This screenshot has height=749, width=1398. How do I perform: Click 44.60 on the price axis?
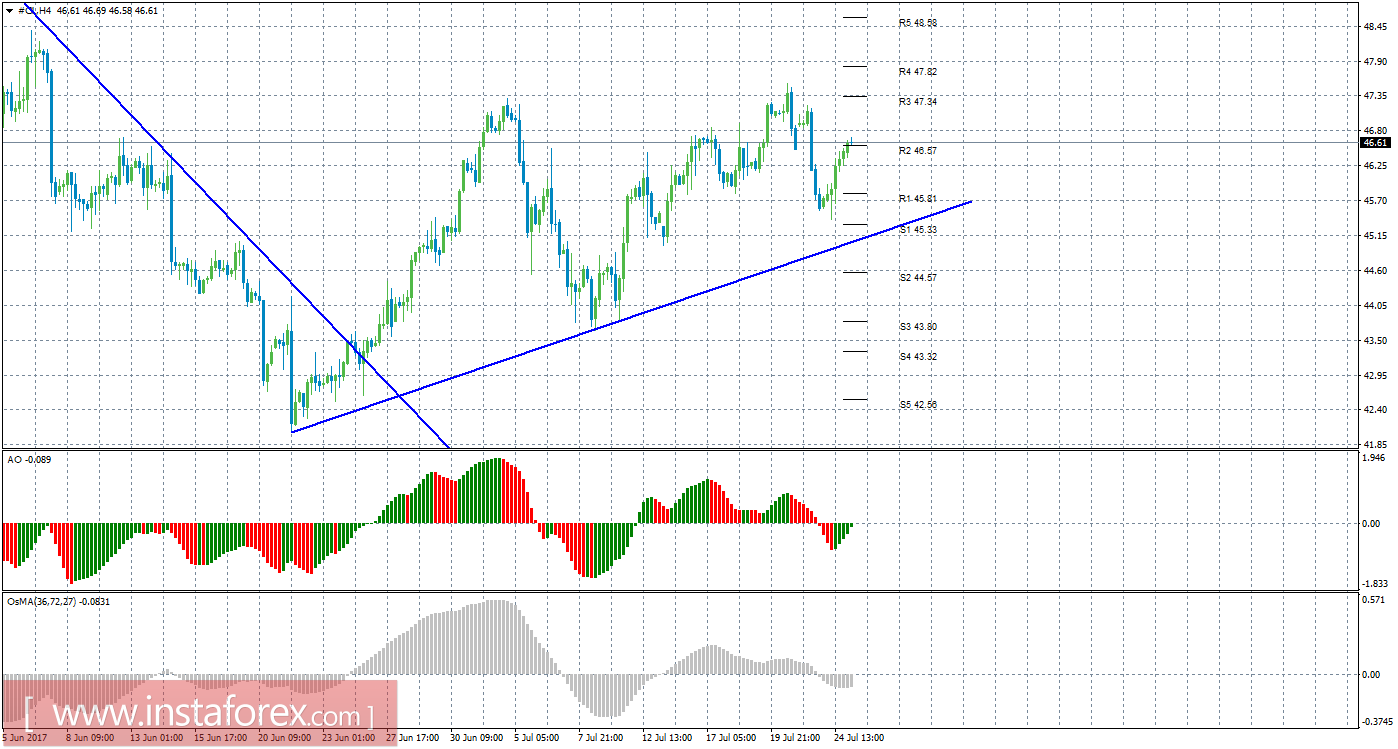(x=1375, y=271)
